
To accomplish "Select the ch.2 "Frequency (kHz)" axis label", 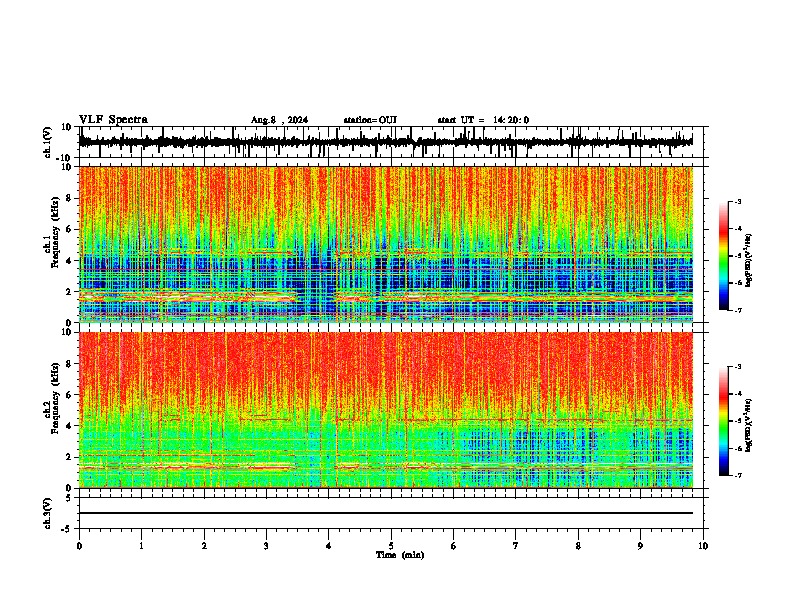I will pyautogui.click(x=55, y=398).
